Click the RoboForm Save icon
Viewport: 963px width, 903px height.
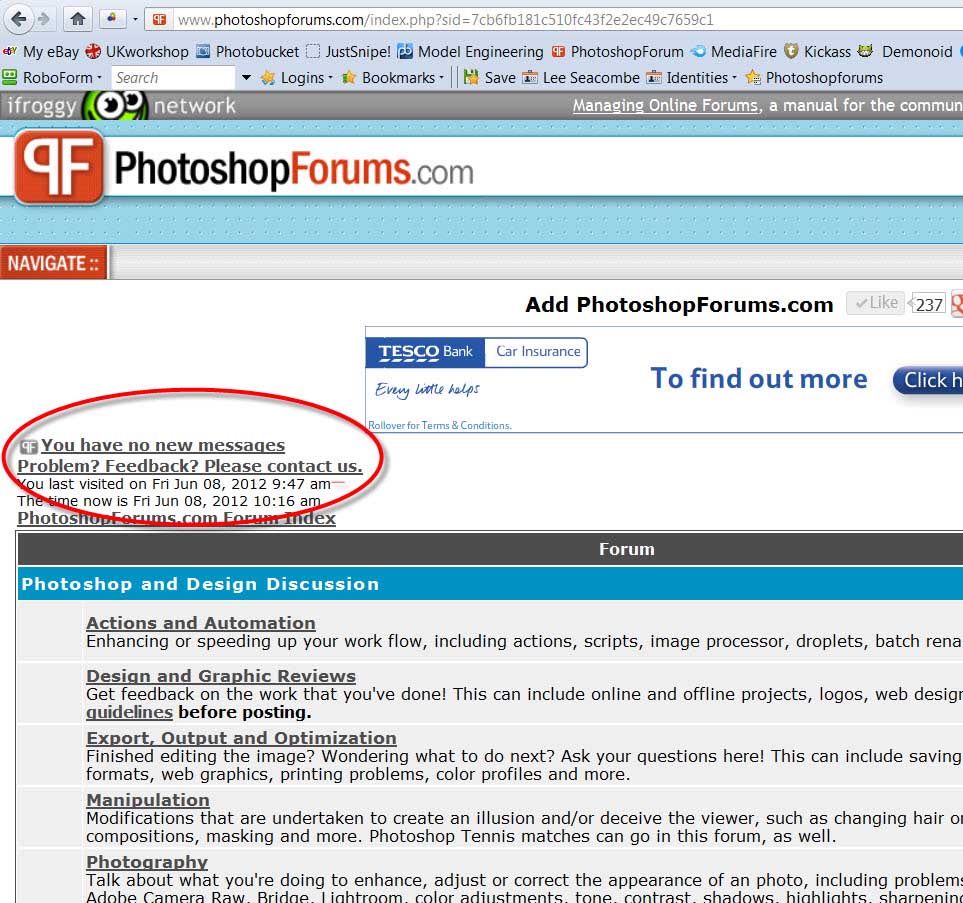(490, 77)
